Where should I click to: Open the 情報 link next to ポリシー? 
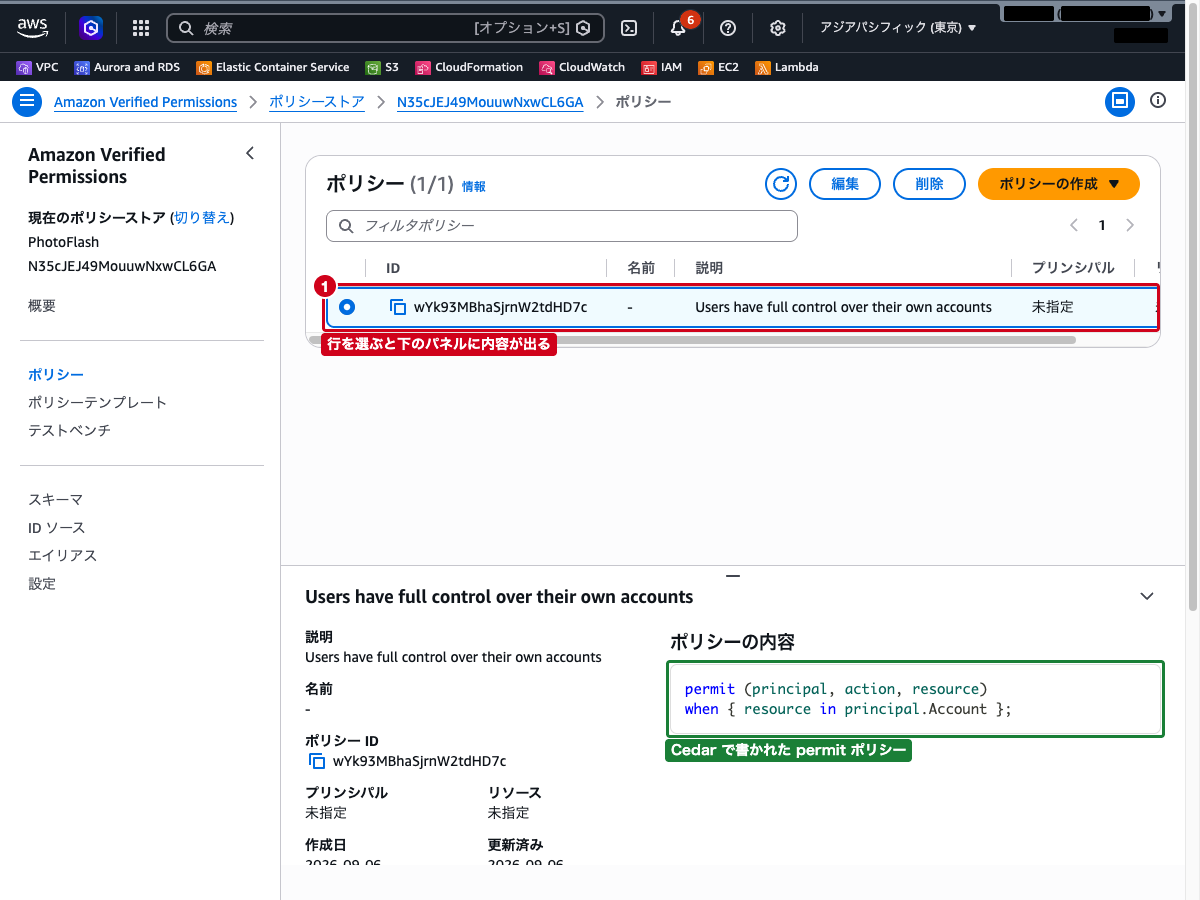pos(474,186)
